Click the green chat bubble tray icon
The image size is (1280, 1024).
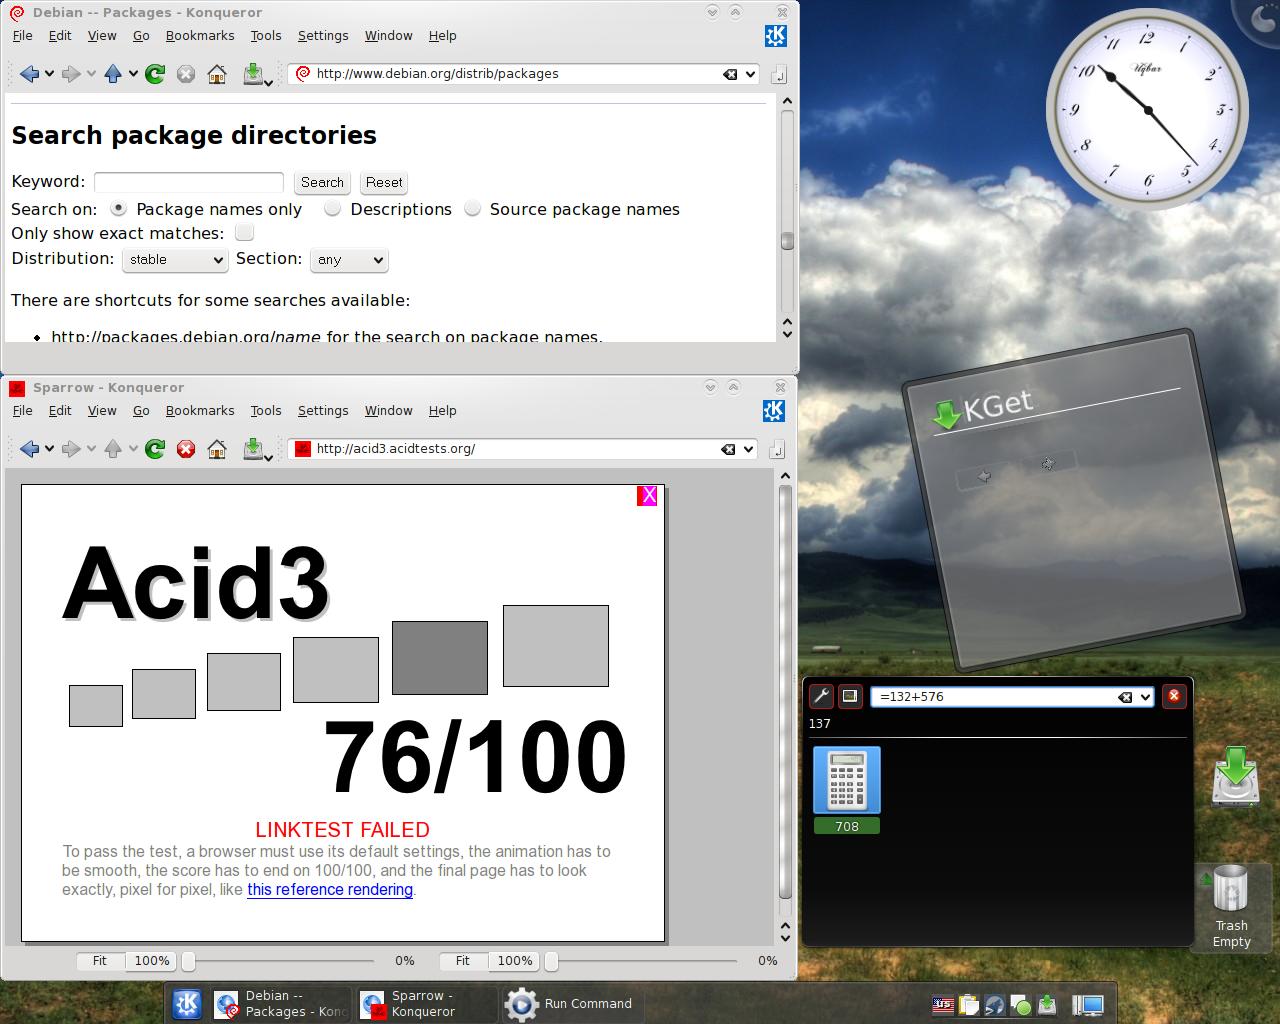1020,1005
